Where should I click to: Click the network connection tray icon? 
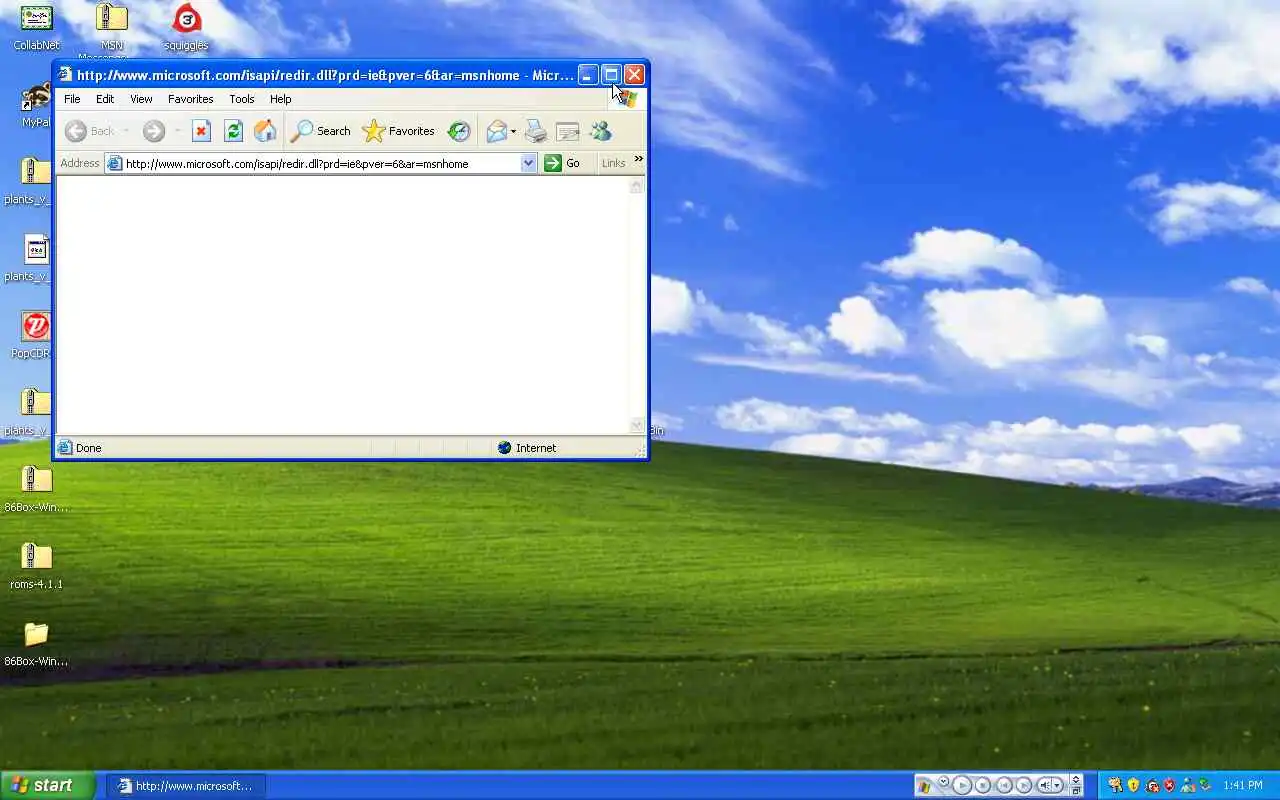coord(1204,784)
